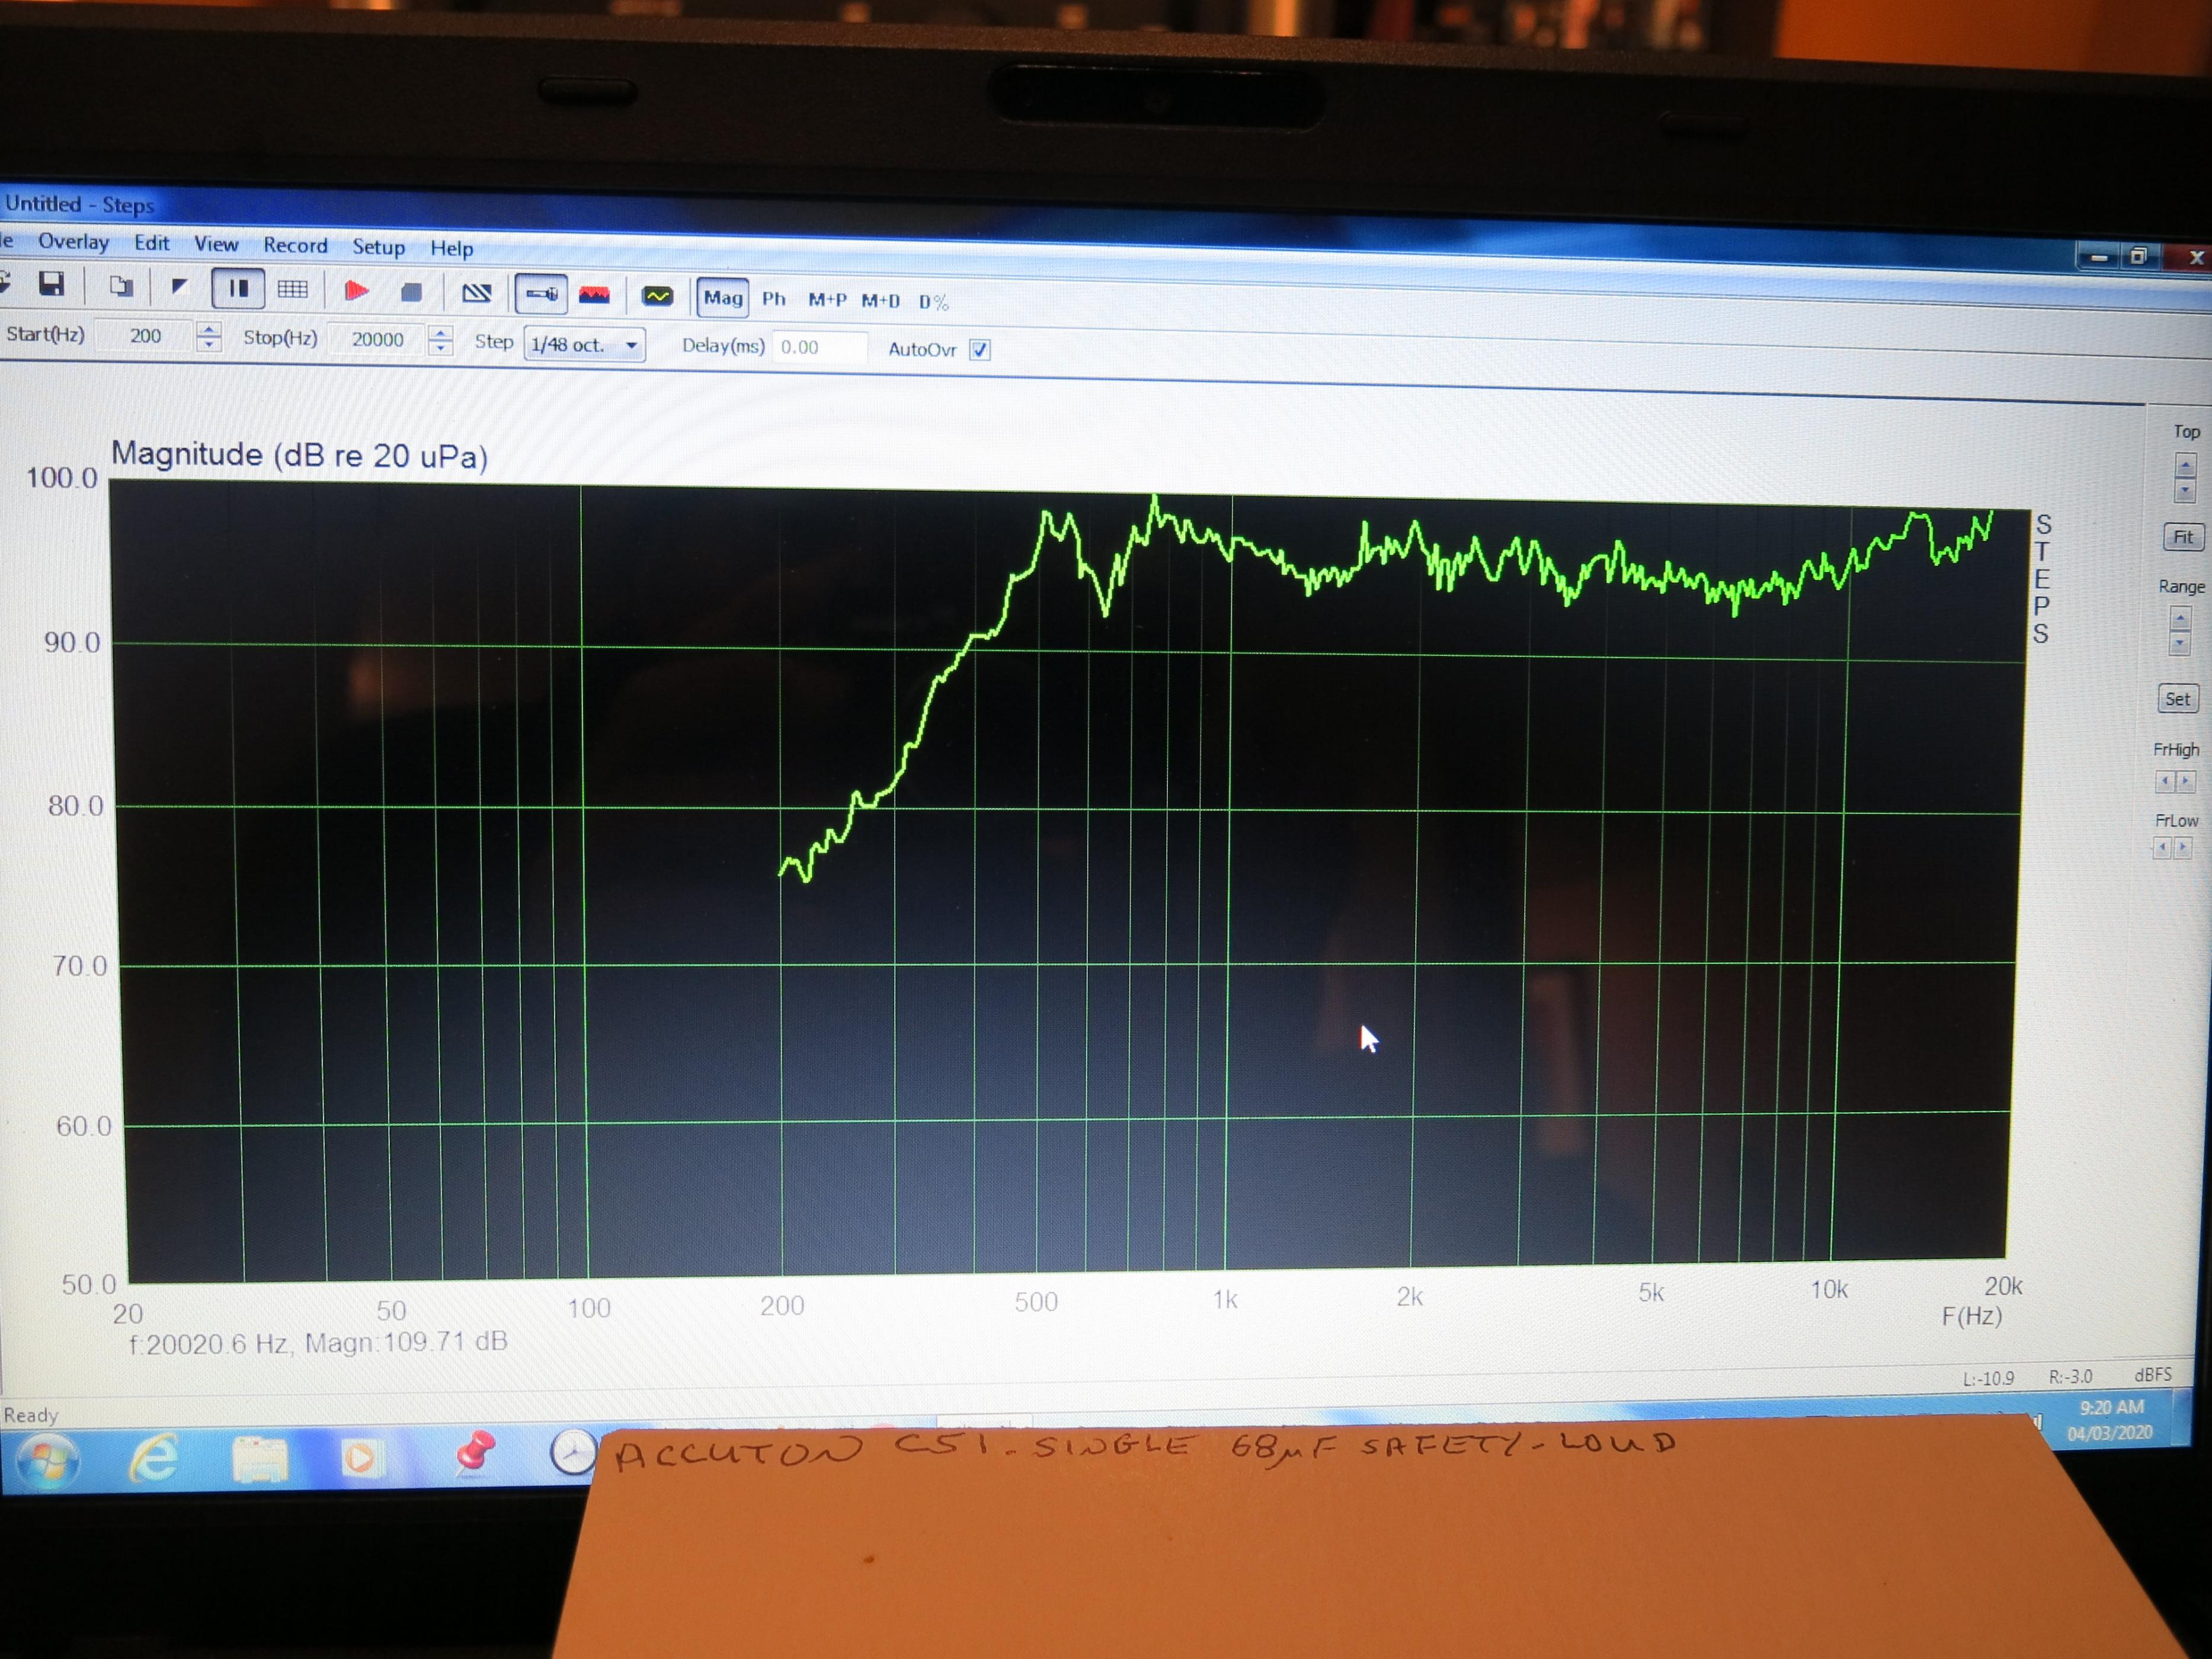This screenshot has height=1659, width=2212.
Task: Uncheck the AutoOvr checkbox
Action: 980,350
